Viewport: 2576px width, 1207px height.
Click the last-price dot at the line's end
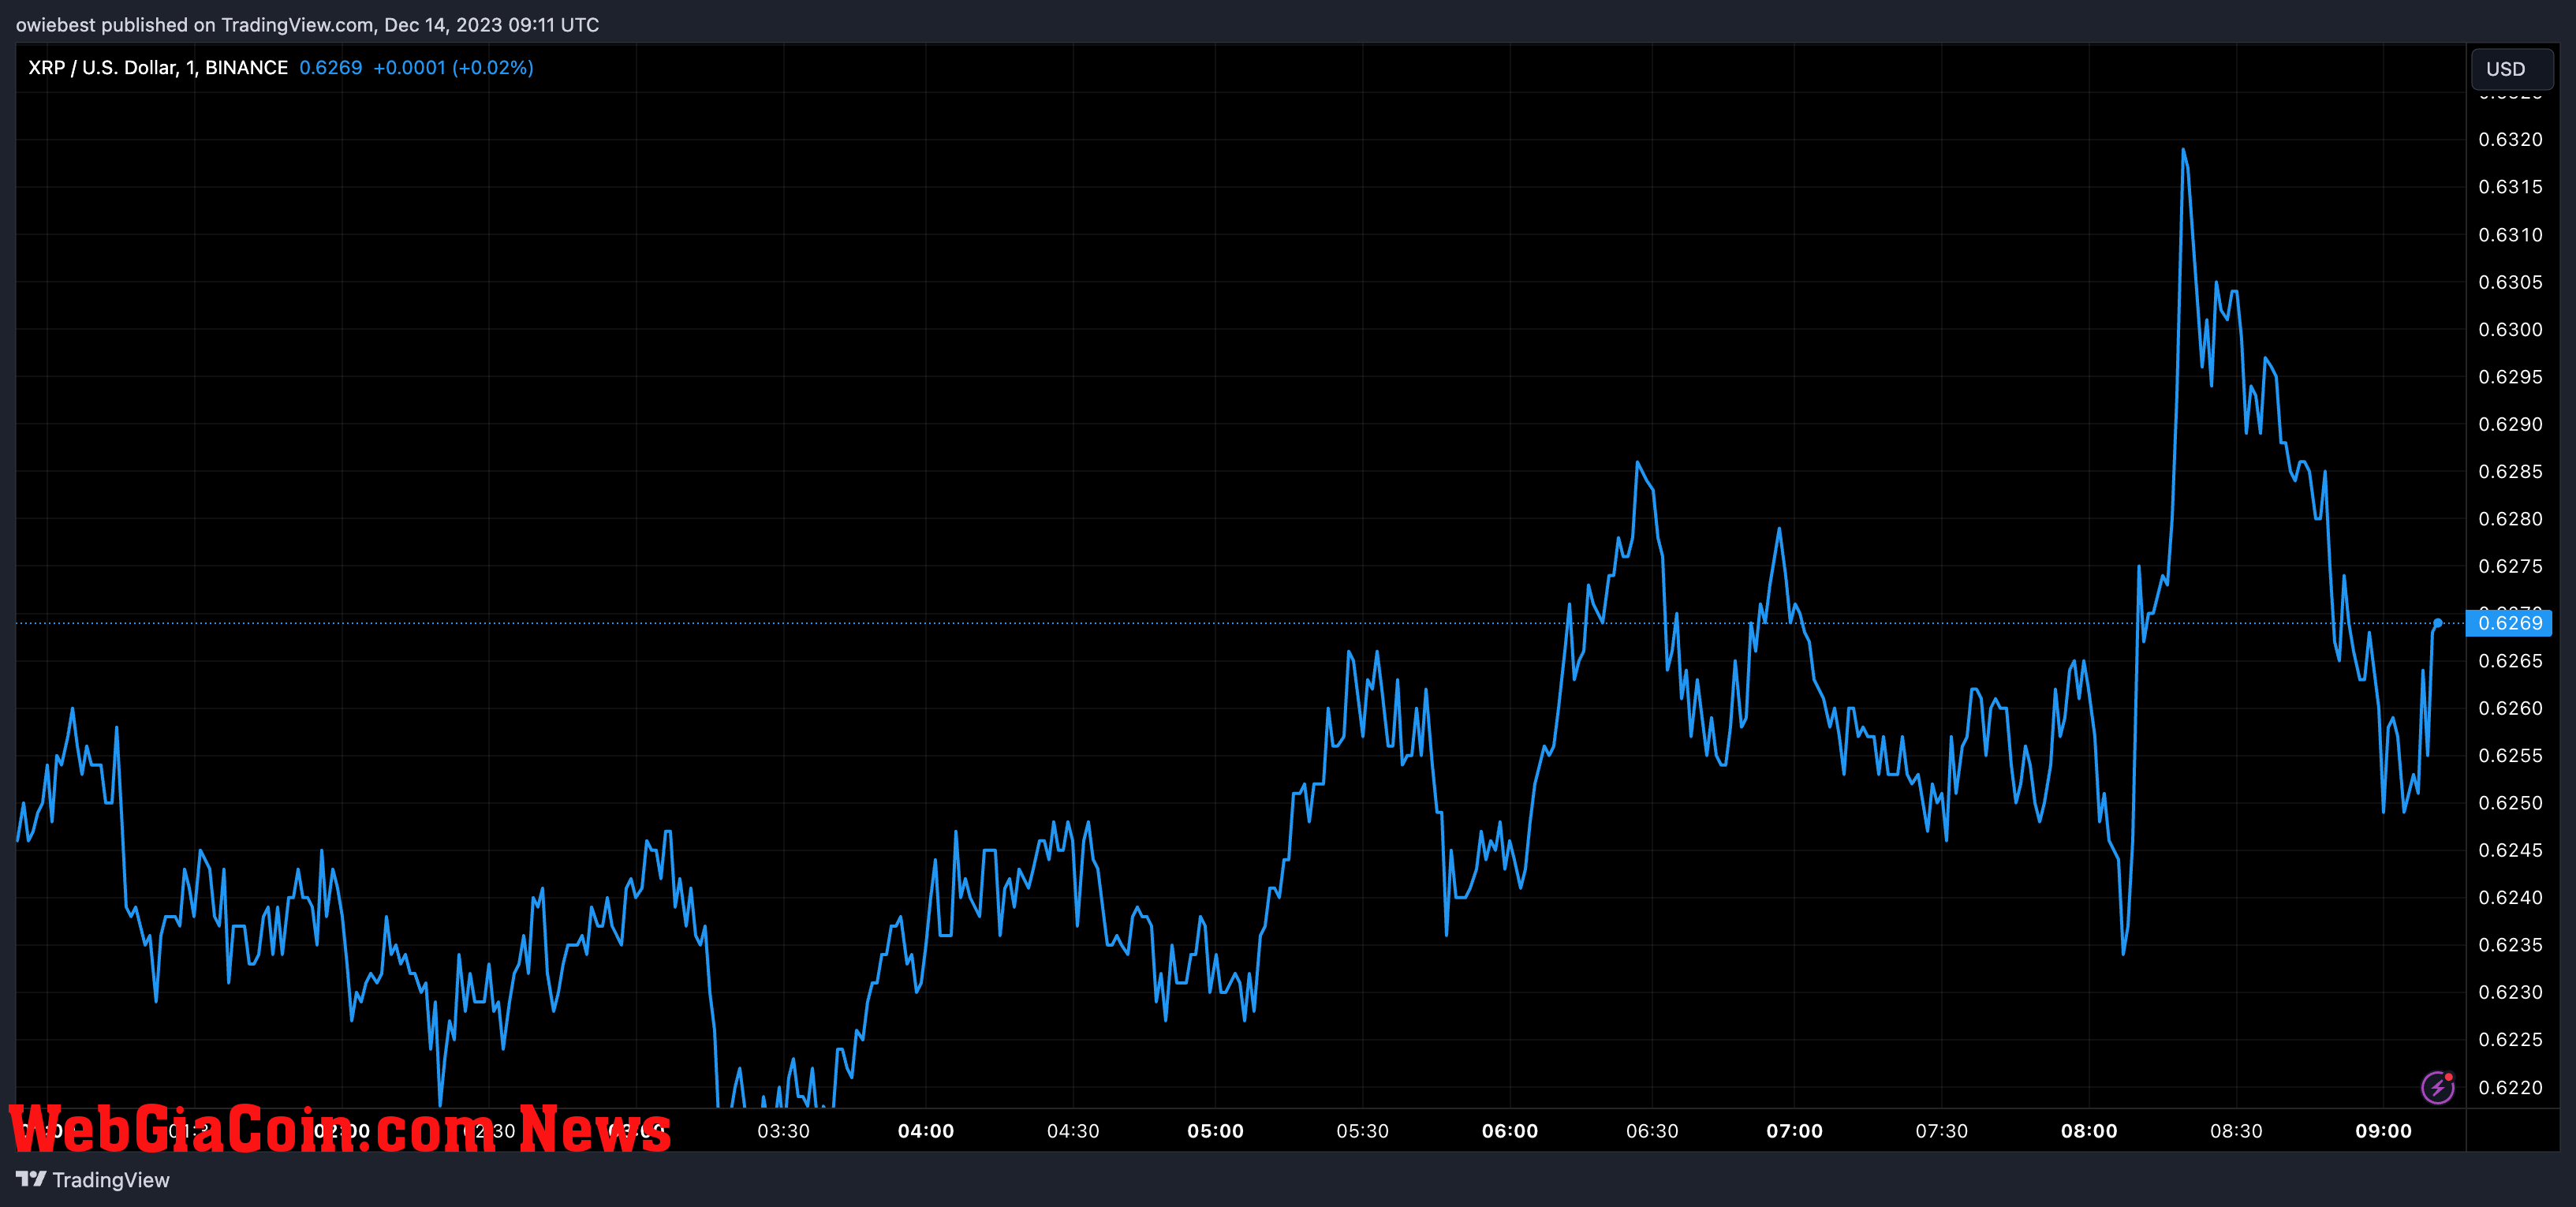(x=2438, y=623)
